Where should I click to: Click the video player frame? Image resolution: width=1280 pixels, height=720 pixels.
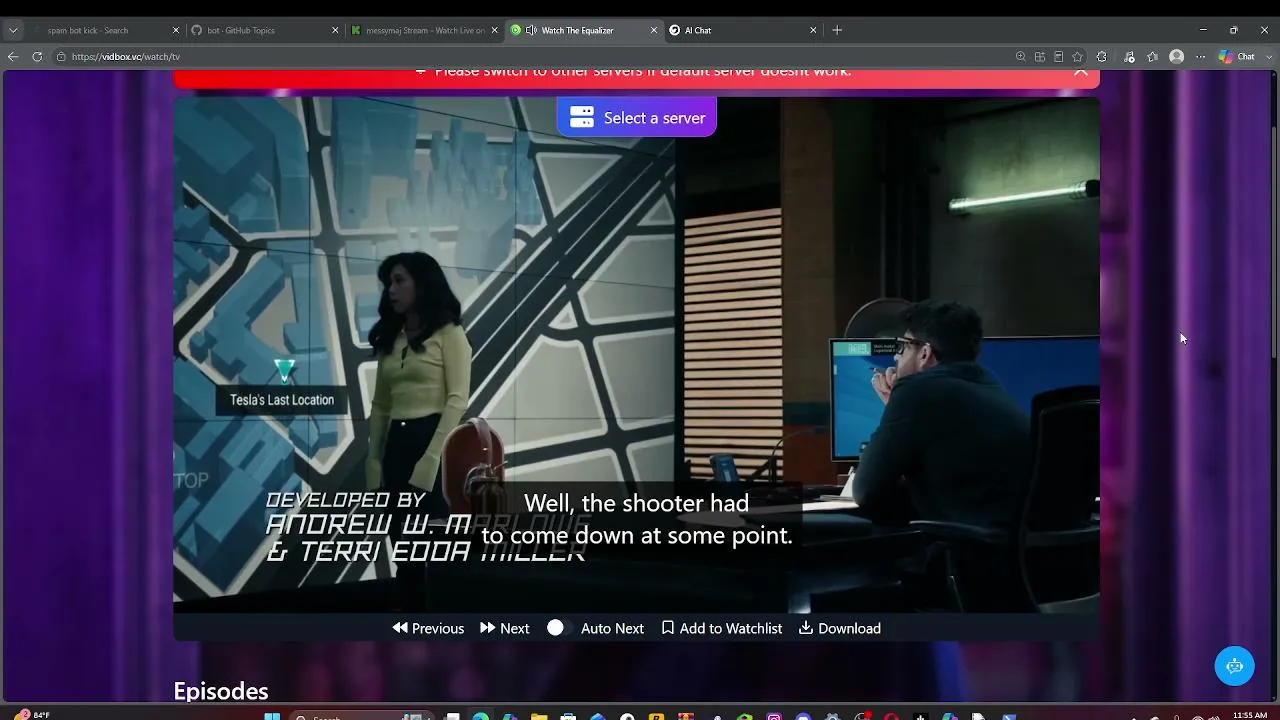pos(636,355)
